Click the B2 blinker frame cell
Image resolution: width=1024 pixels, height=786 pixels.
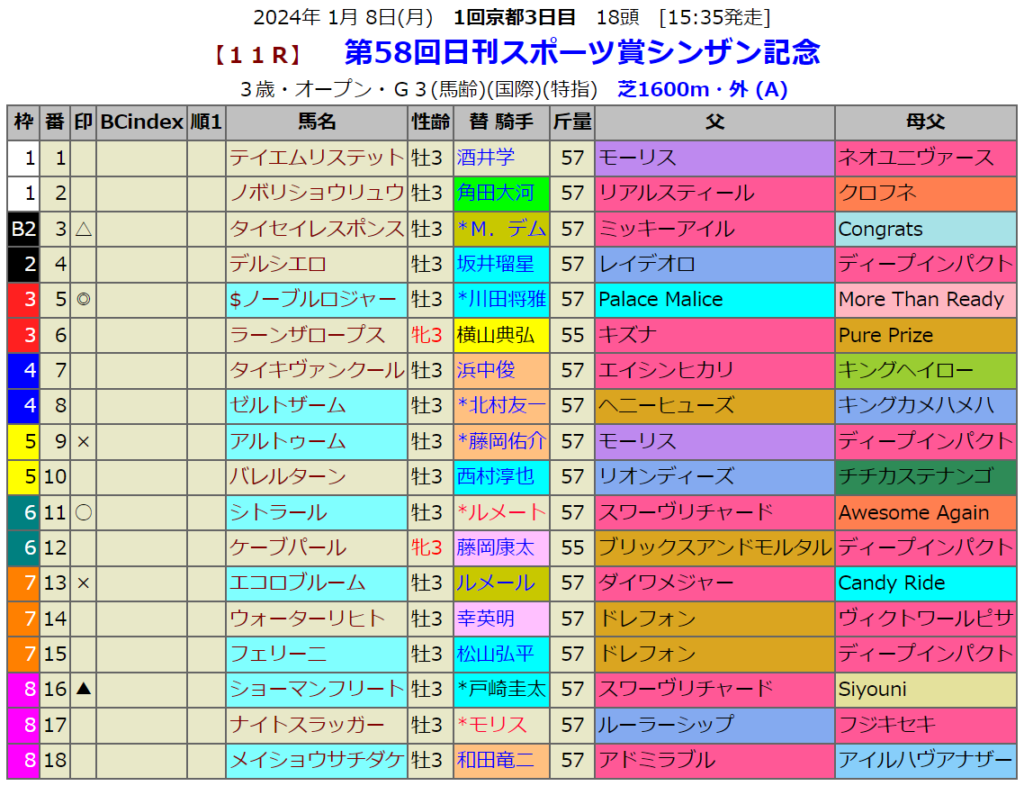click(22, 229)
